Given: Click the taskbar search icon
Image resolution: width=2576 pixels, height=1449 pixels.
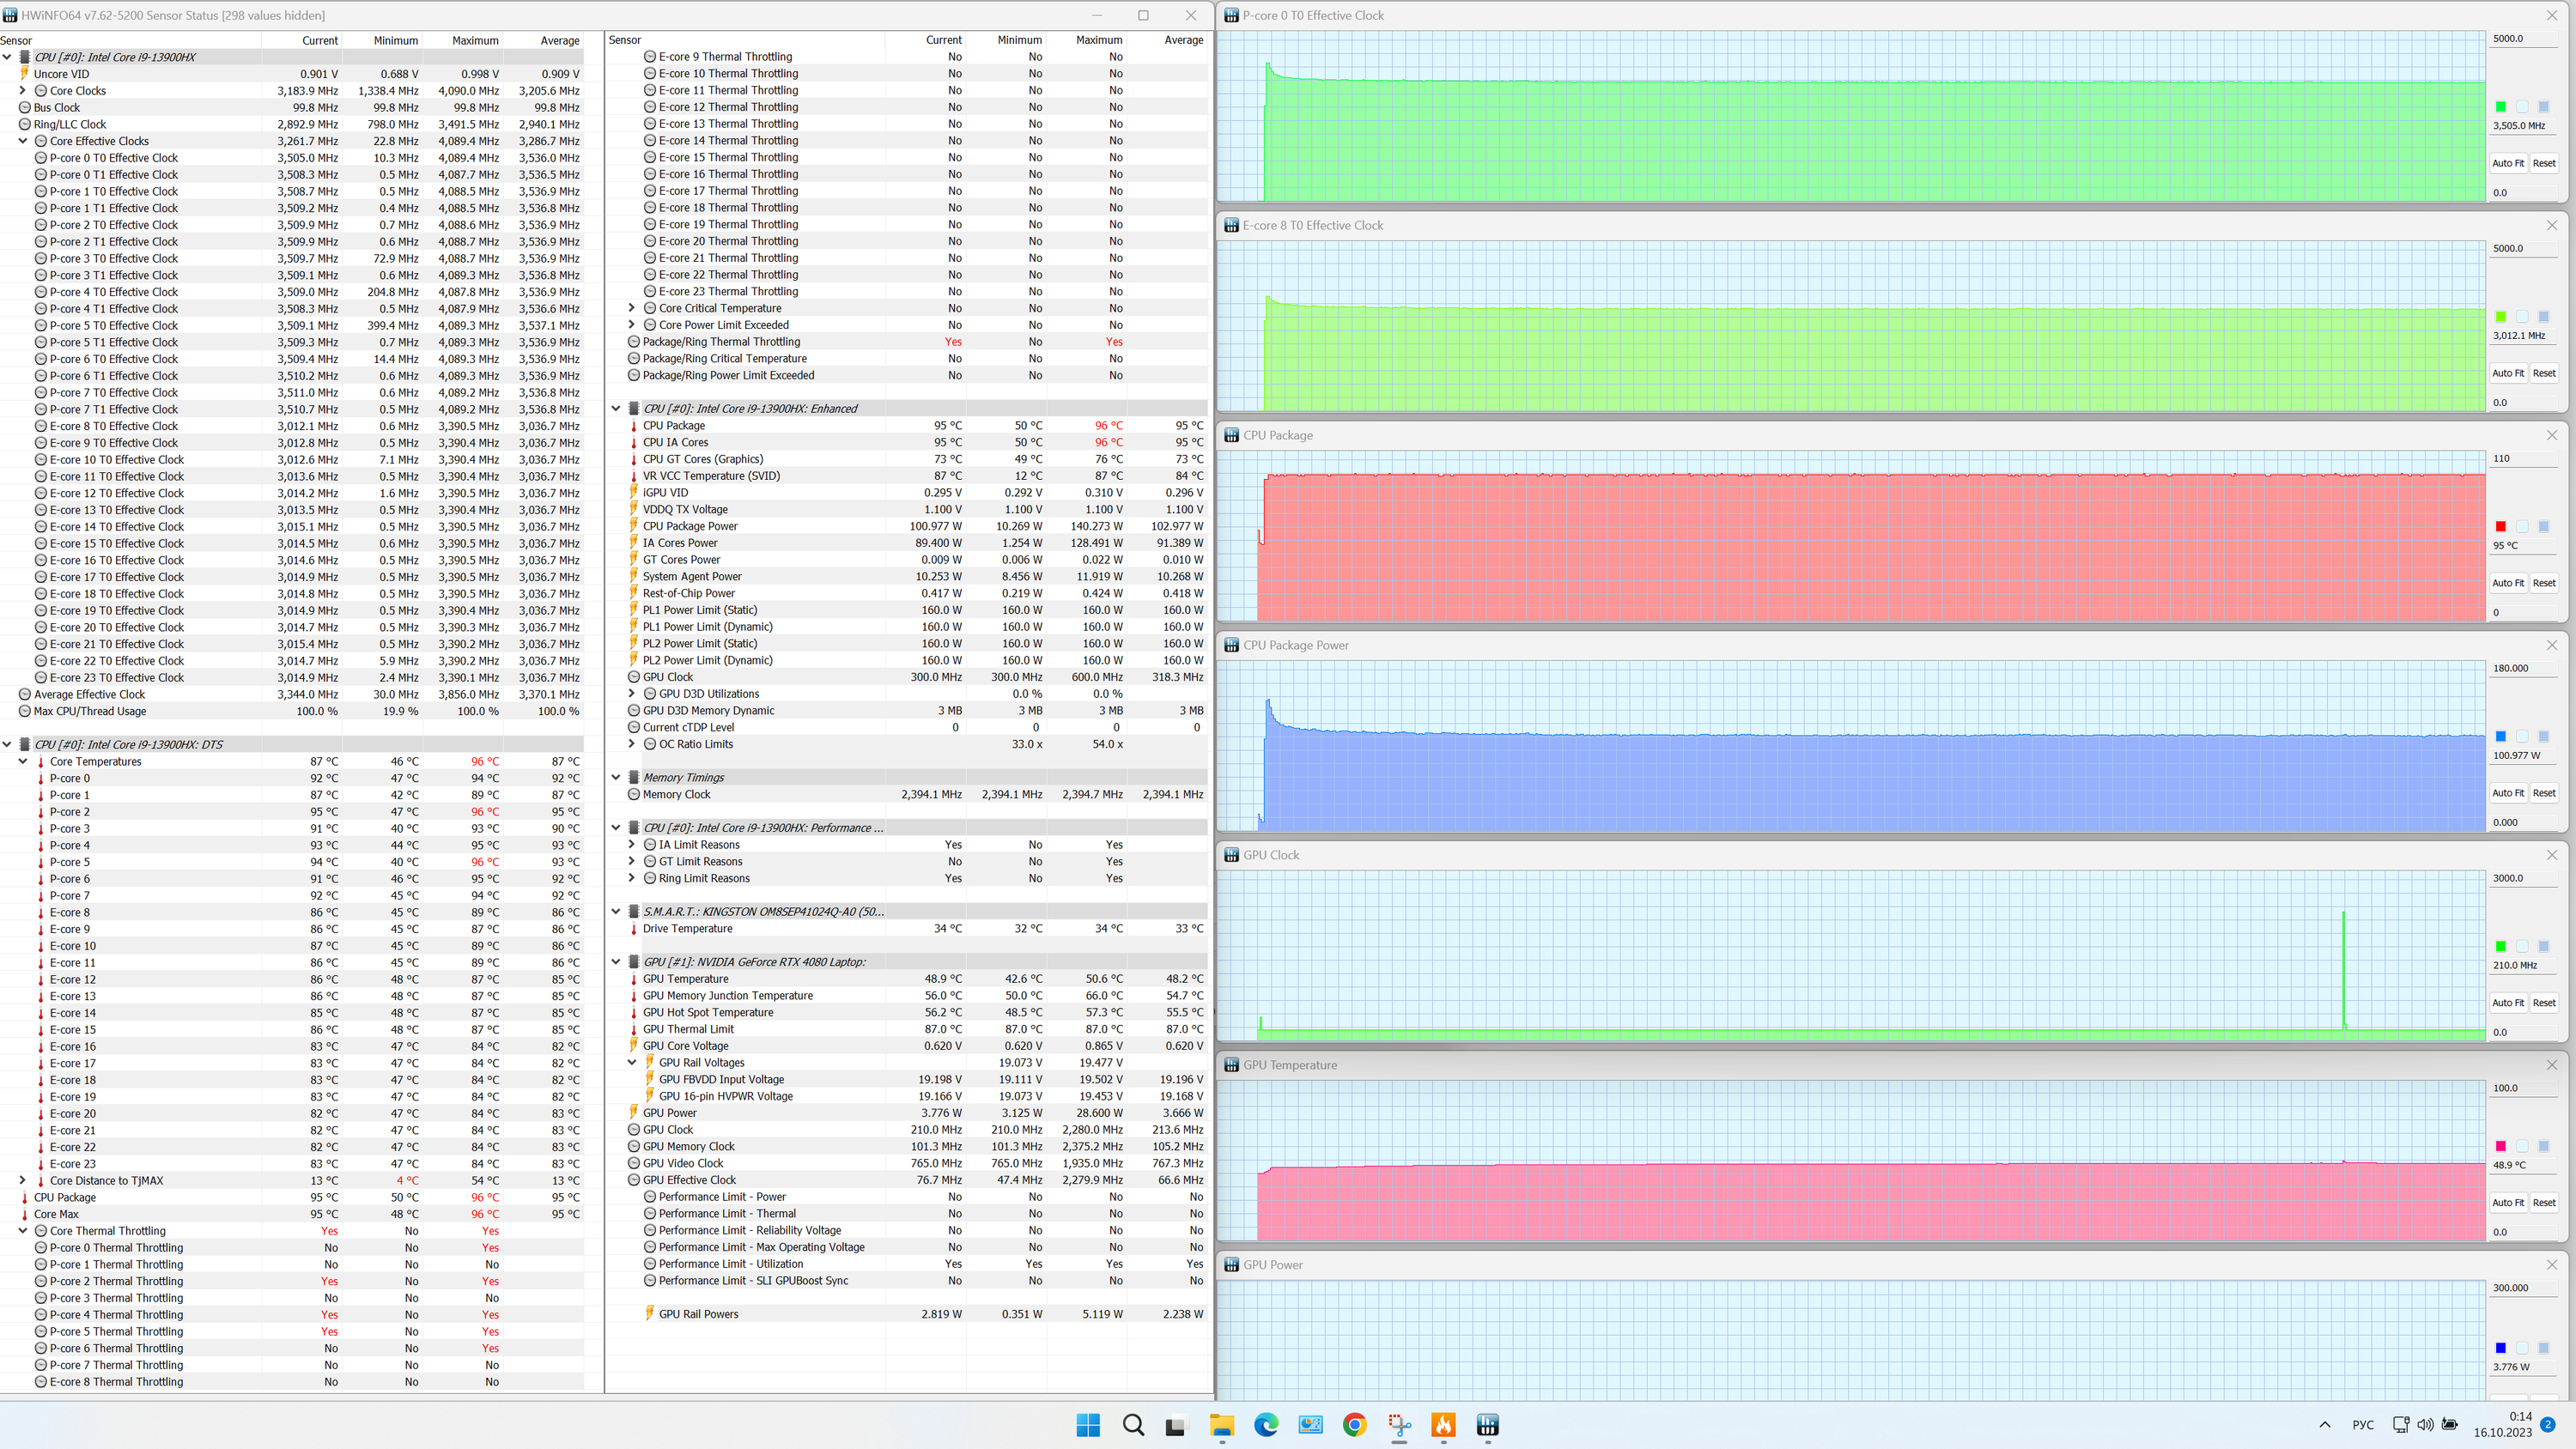Looking at the screenshot, I should pos(1132,1425).
